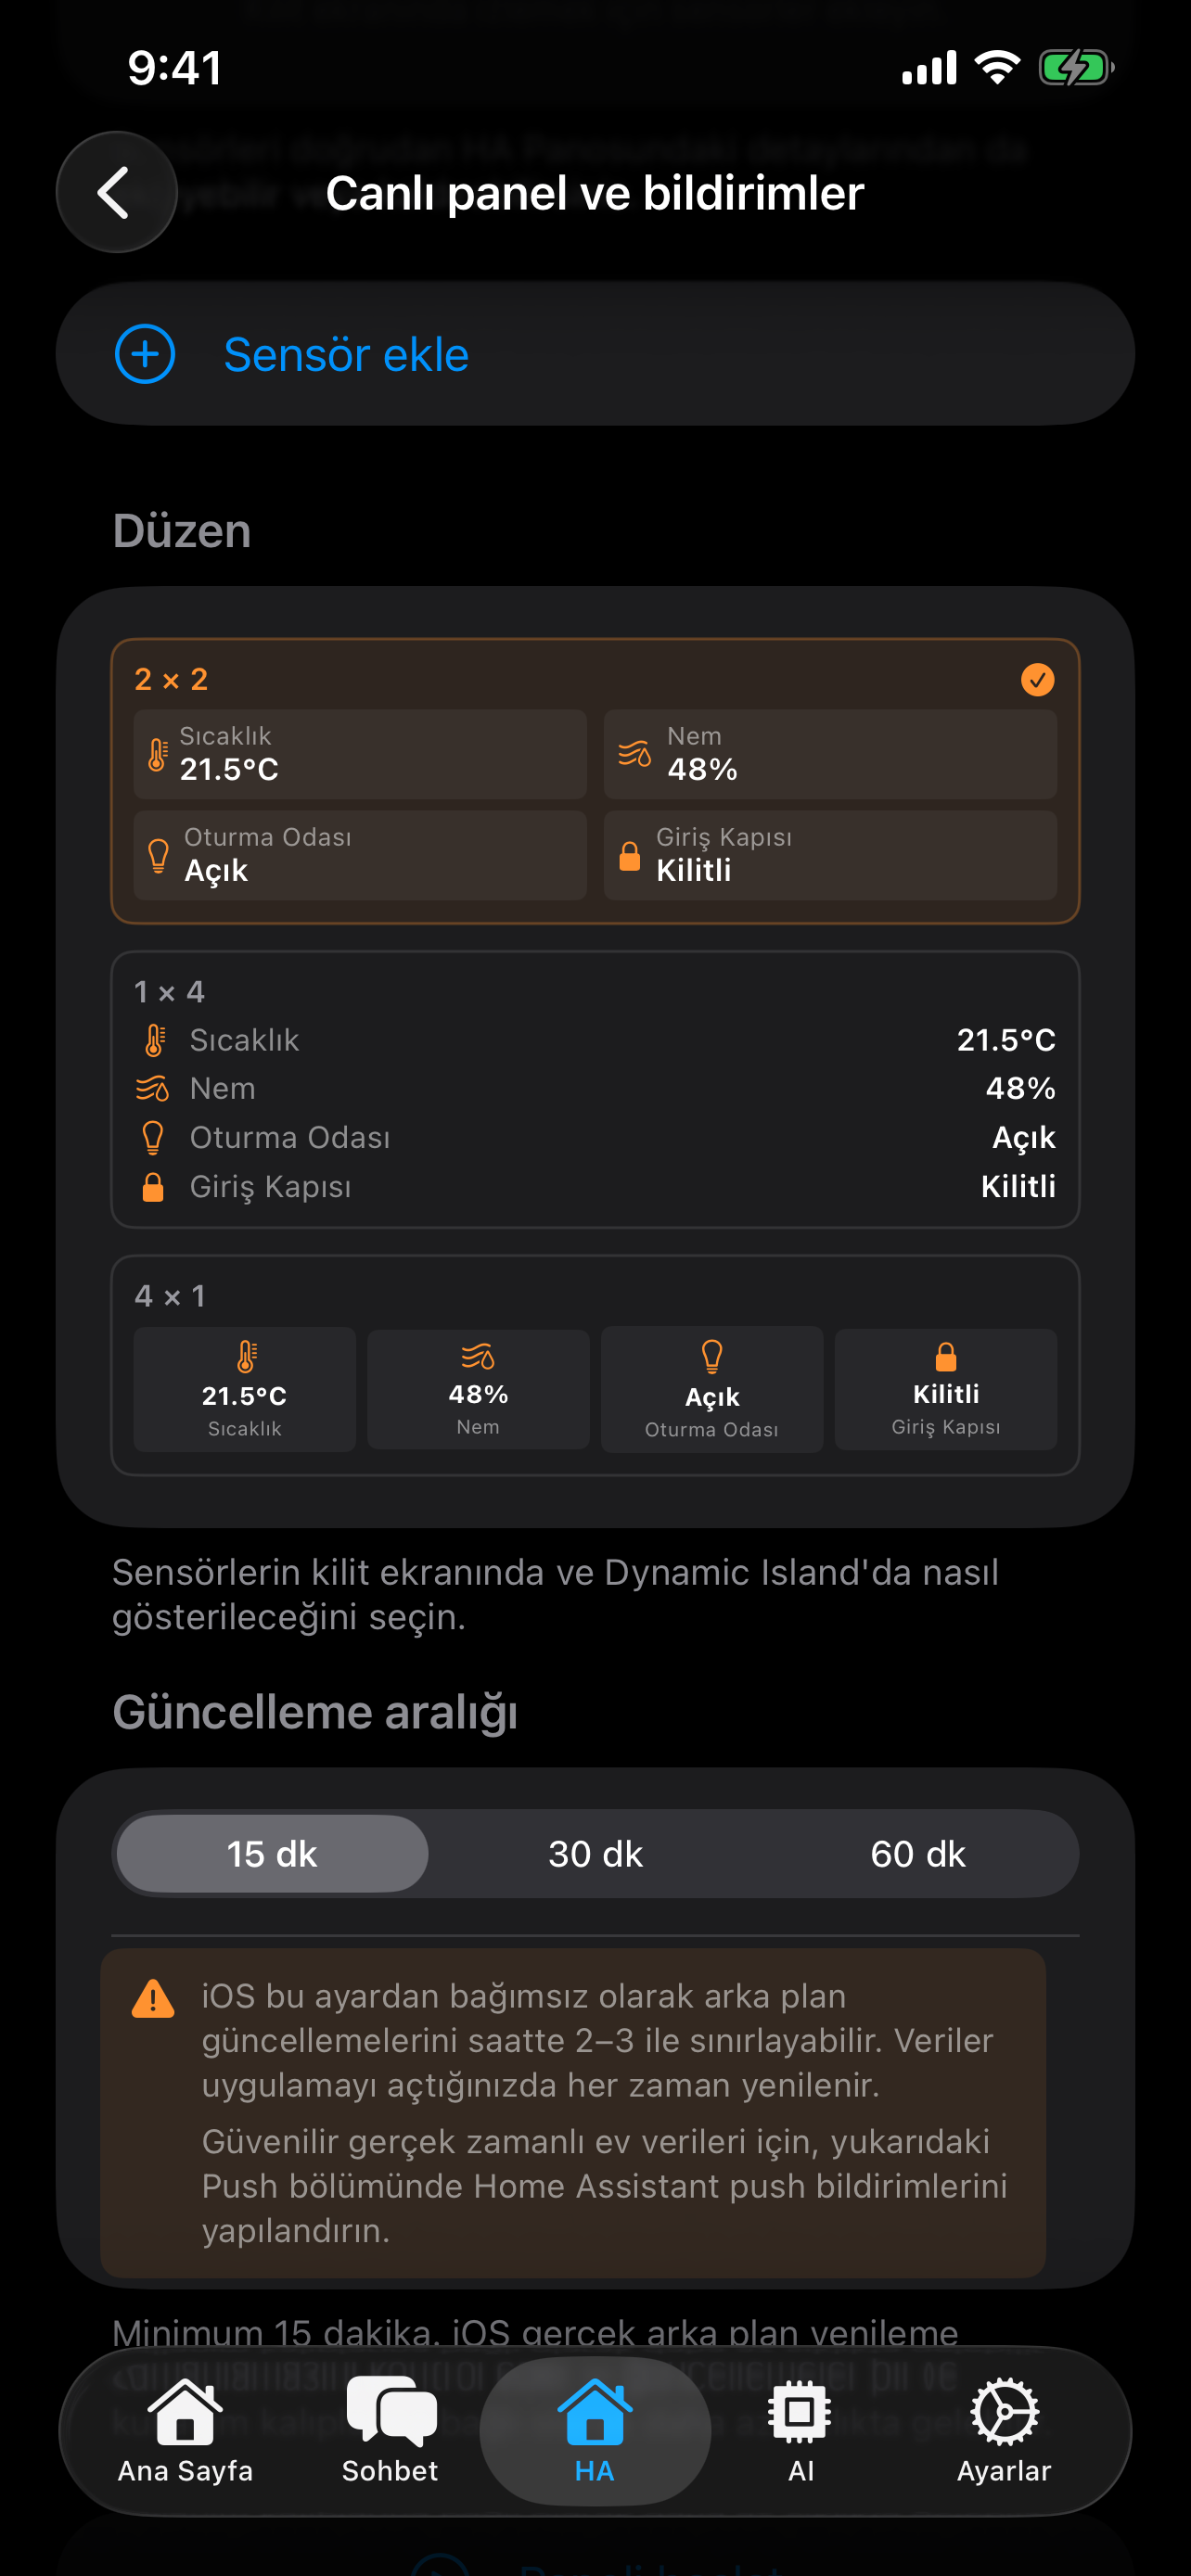Tap the lock icon next to Giriş Kapısı Kilitli
1191x2576 pixels.
[x=630, y=856]
